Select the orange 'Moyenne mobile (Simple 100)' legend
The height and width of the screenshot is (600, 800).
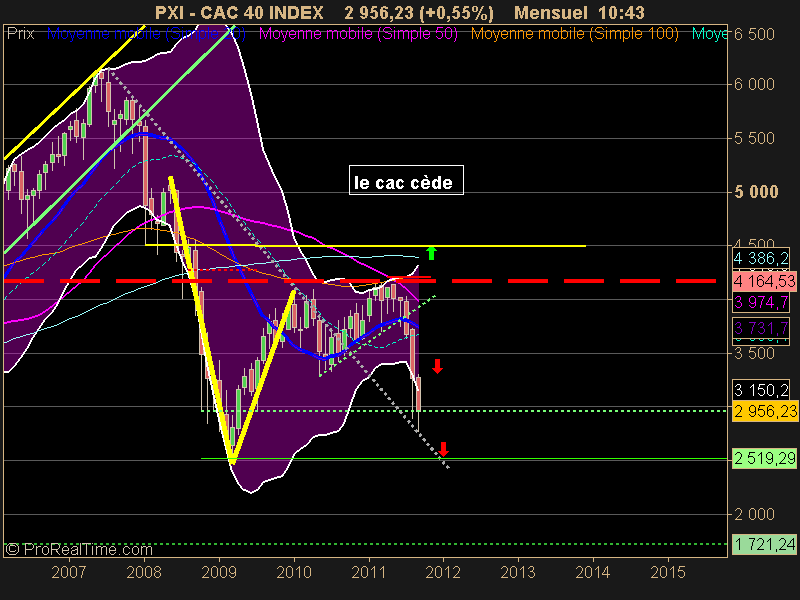pos(574,34)
